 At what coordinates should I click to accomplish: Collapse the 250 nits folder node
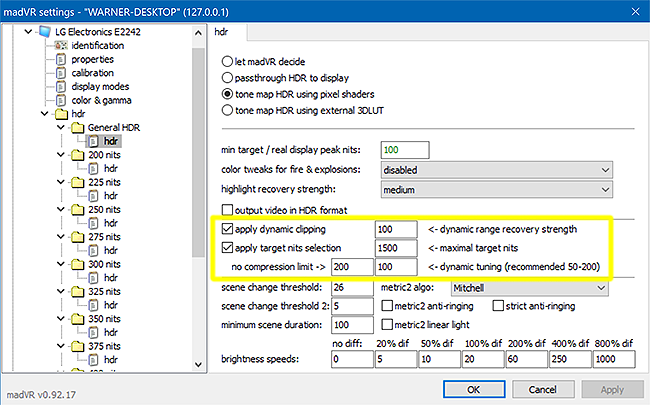click(x=61, y=209)
